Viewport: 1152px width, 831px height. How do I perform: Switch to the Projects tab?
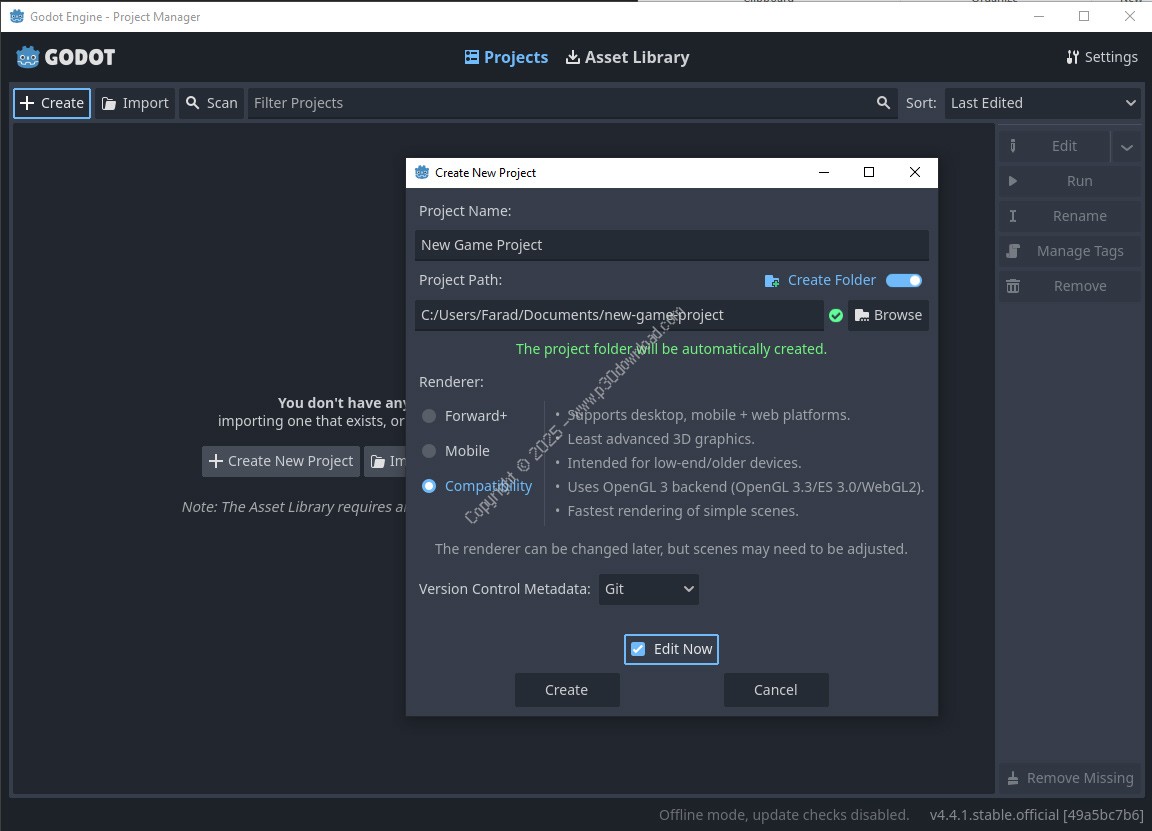(506, 57)
